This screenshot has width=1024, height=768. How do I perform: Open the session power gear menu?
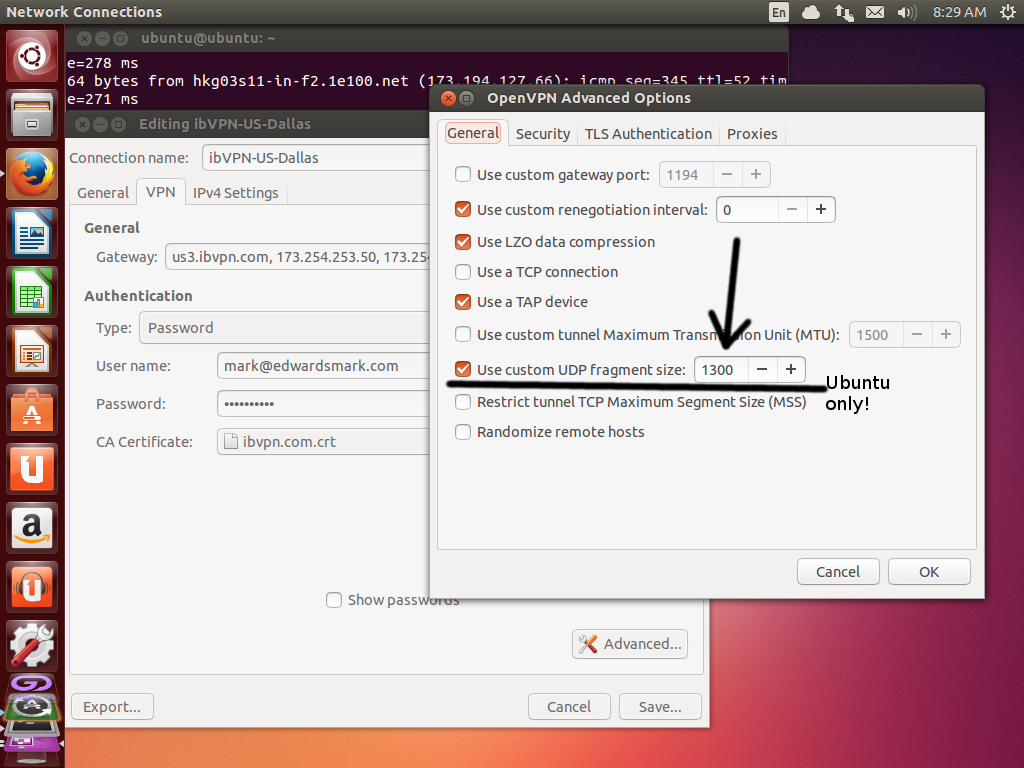tap(1008, 12)
